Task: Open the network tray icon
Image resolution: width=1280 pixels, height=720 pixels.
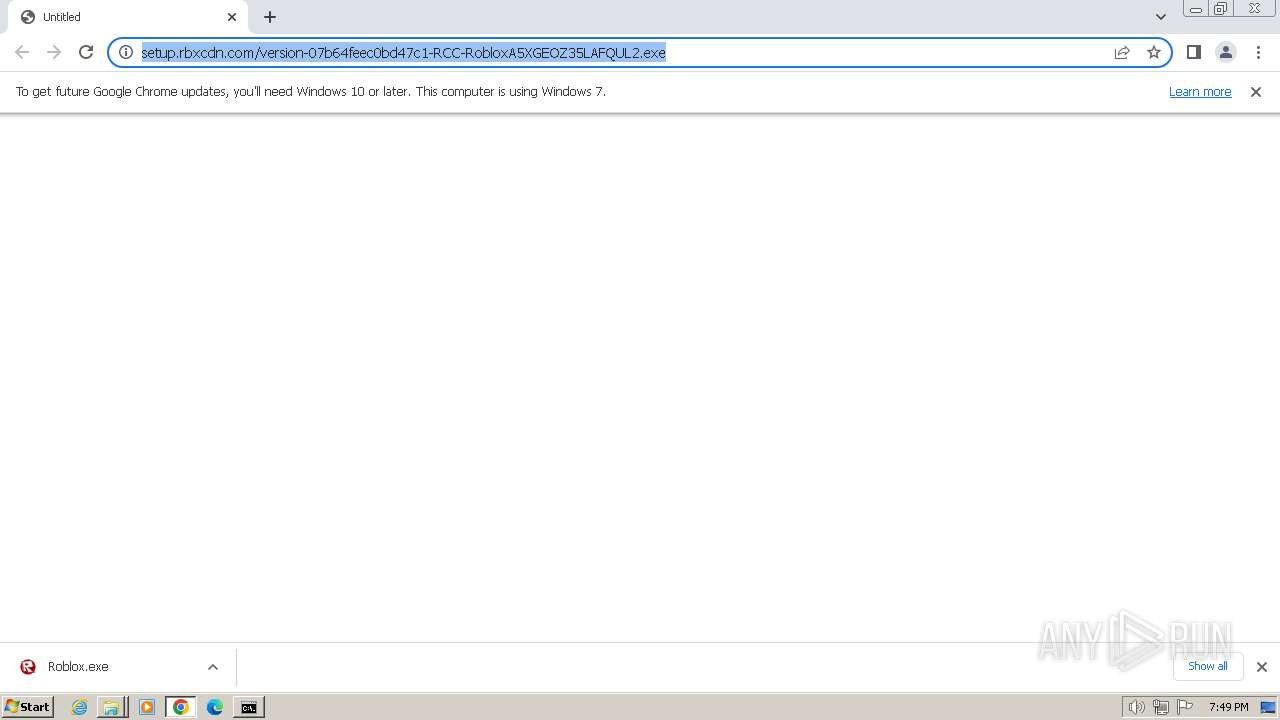Action: [x=1160, y=707]
